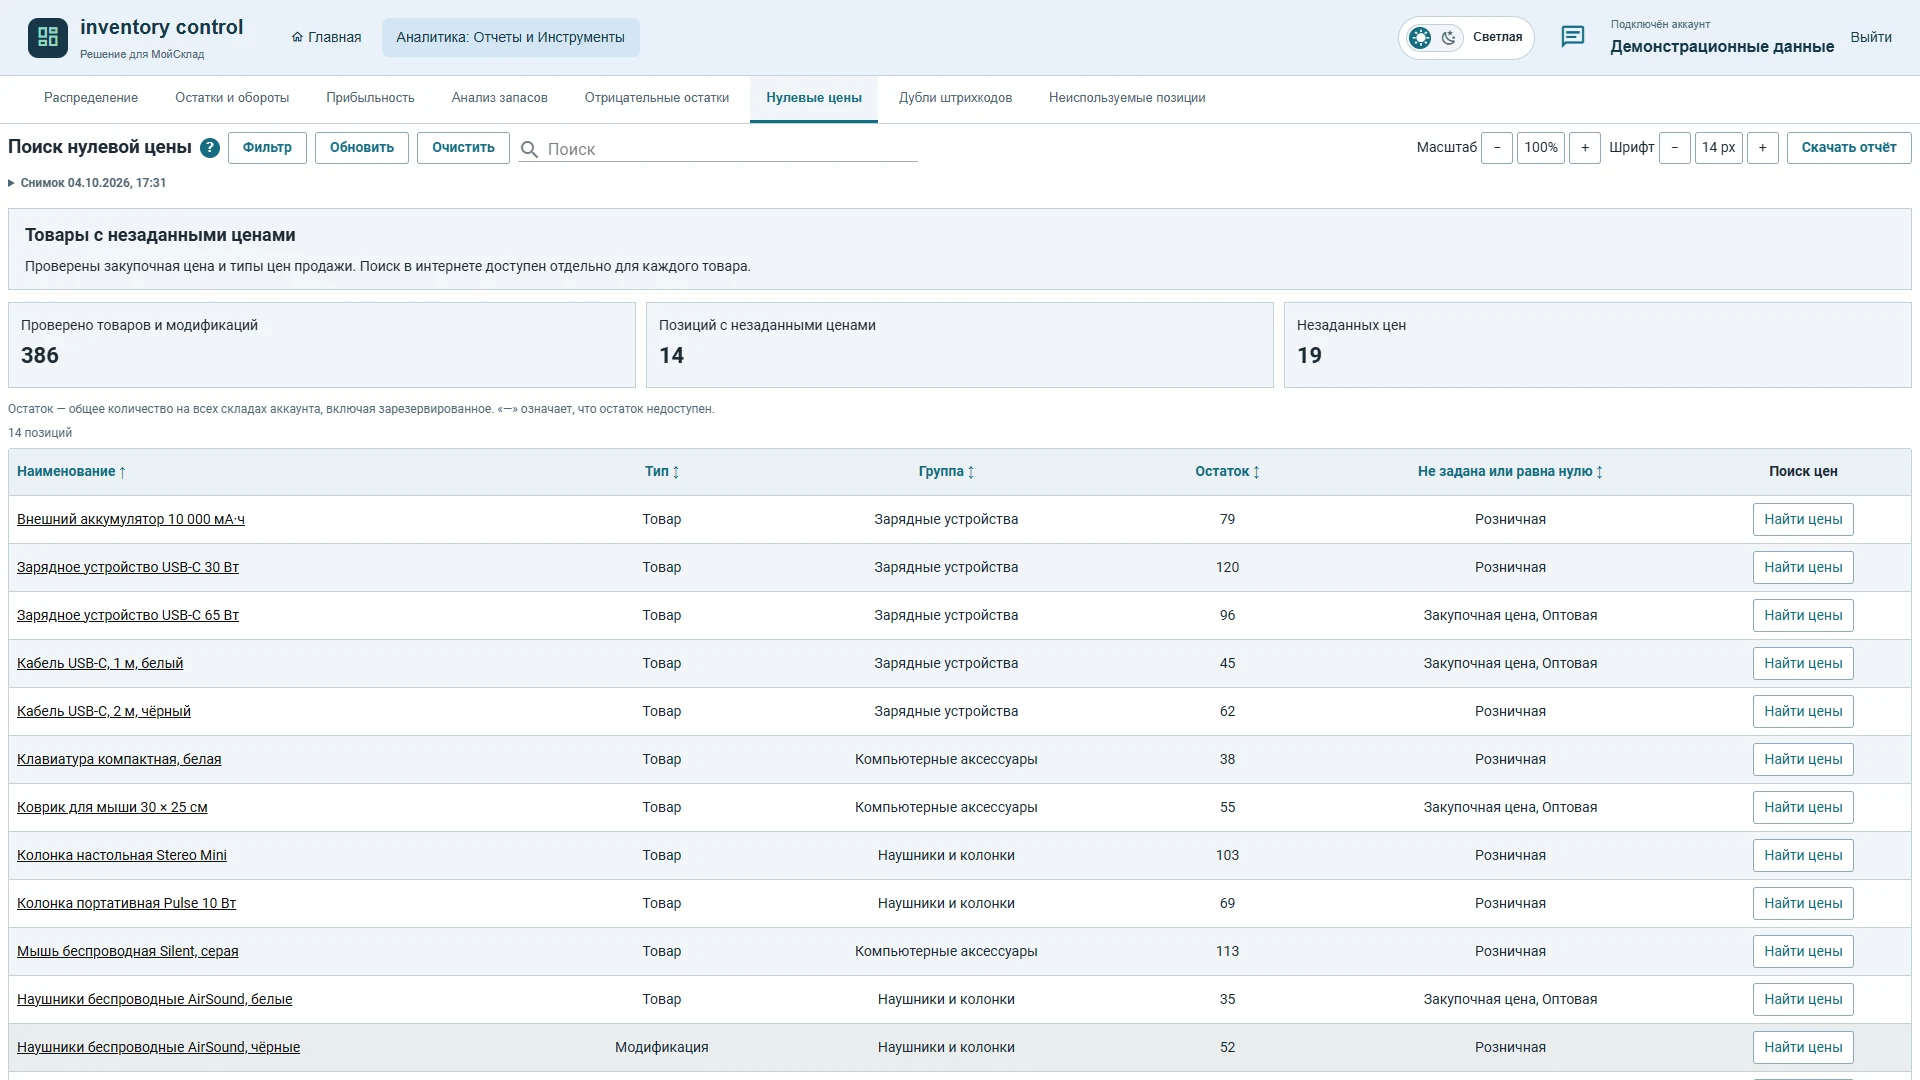Open Дубли штрихкодов tab
This screenshot has width=1920, height=1080.
coord(955,98)
